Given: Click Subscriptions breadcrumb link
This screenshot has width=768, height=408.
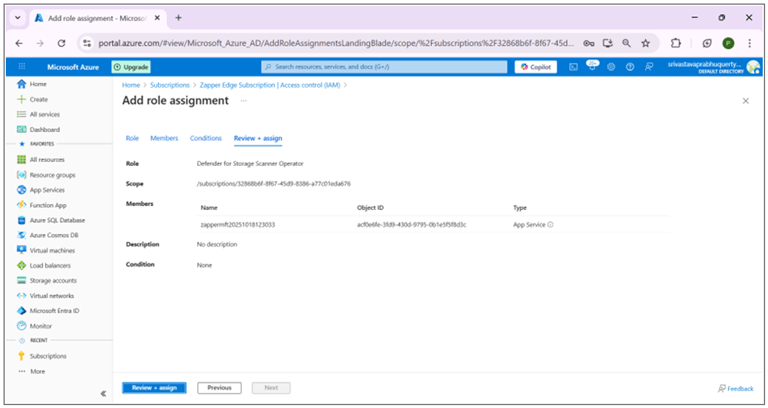Looking at the screenshot, I should pos(169,85).
